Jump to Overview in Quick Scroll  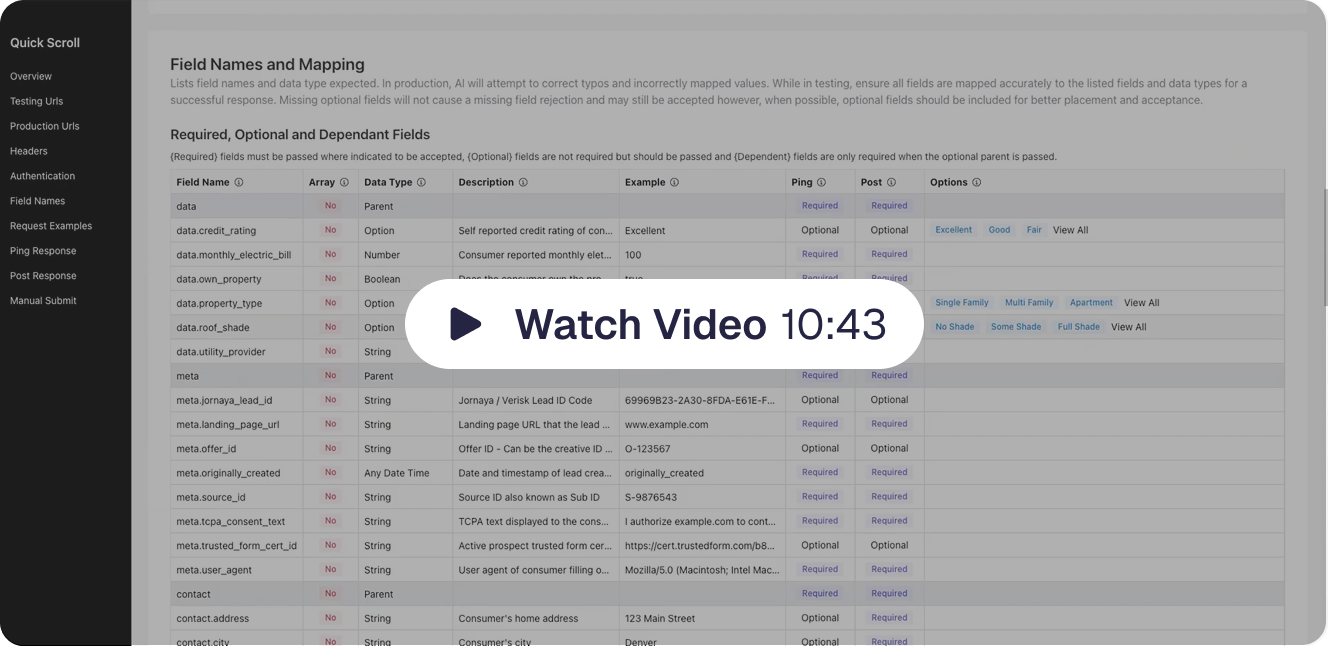point(31,76)
